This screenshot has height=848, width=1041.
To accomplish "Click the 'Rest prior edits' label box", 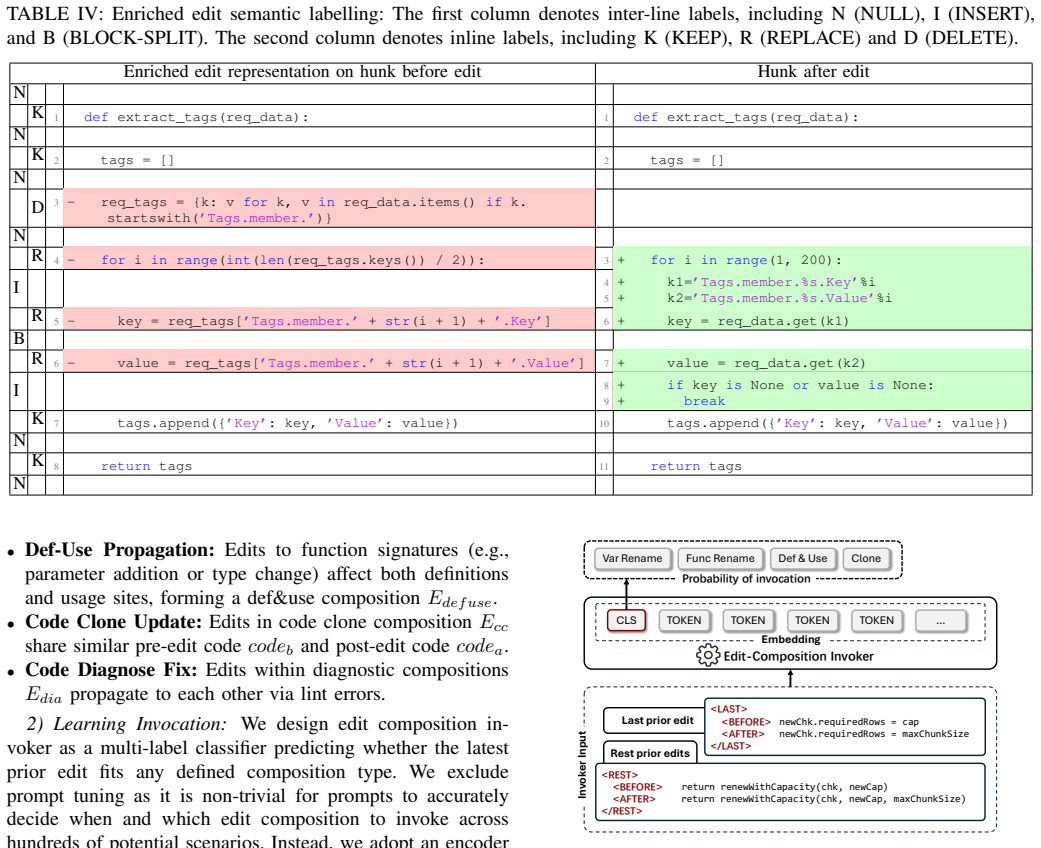I will 650,753.
